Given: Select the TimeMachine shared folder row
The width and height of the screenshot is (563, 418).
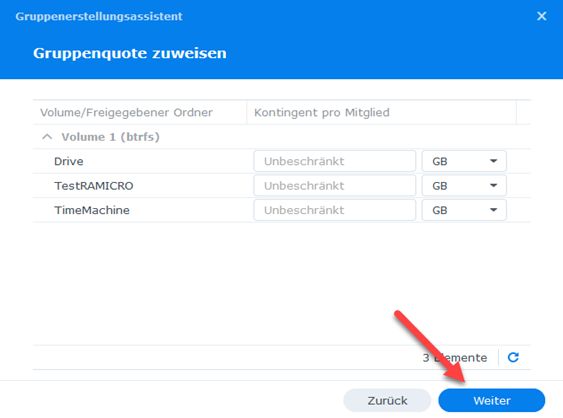Looking at the screenshot, I should [282, 210].
